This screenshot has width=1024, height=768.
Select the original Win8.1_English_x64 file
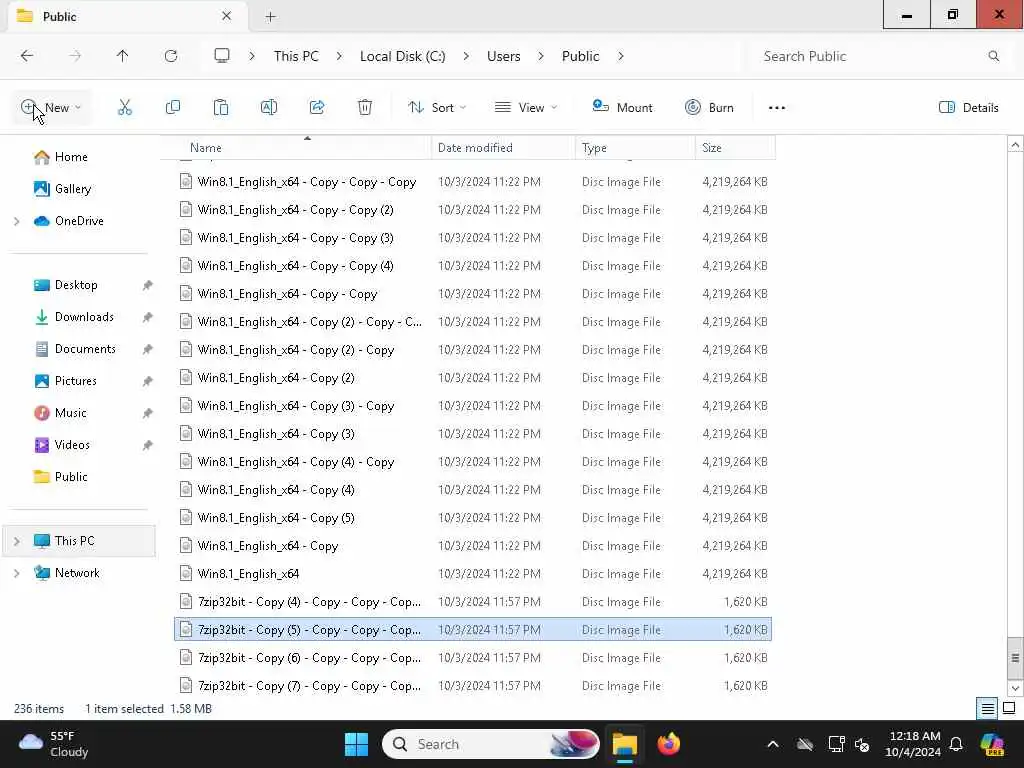click(x=473, y=573)
